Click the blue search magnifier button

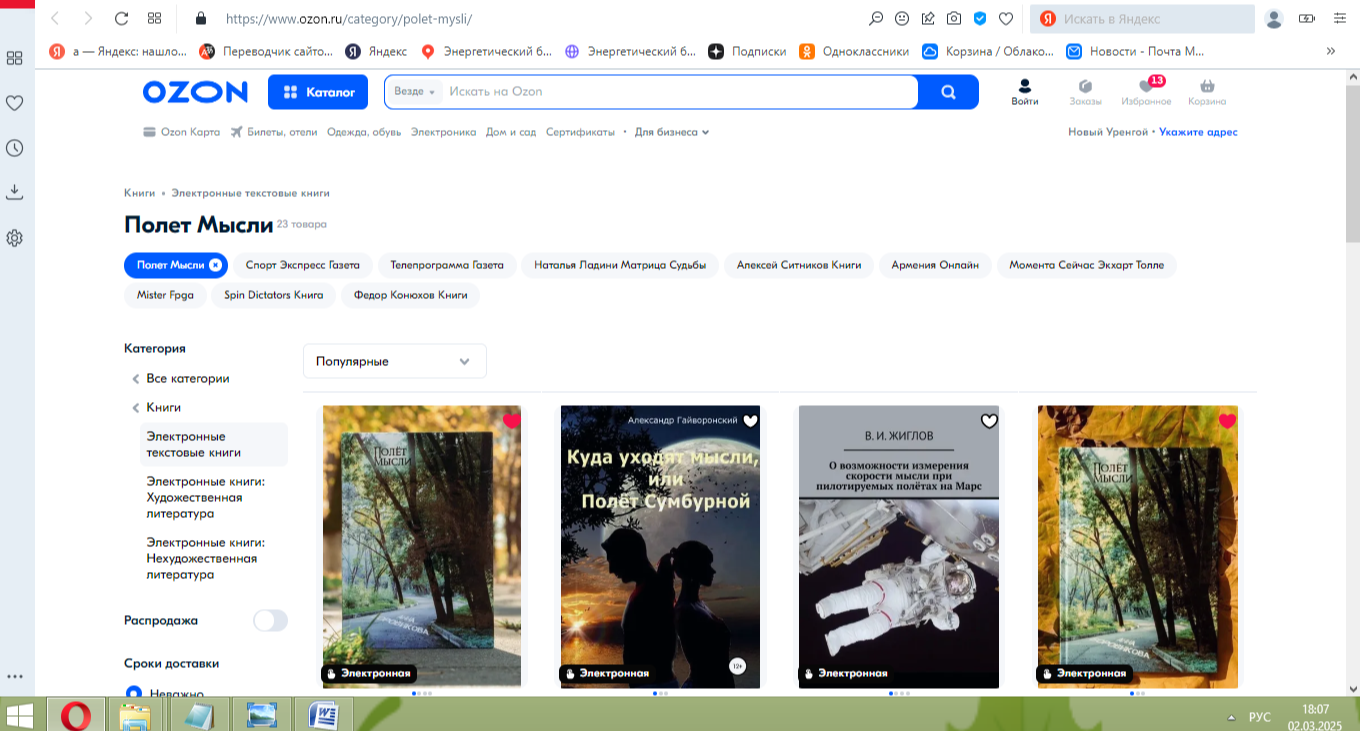pyautogui.click(x=948, y=92)
